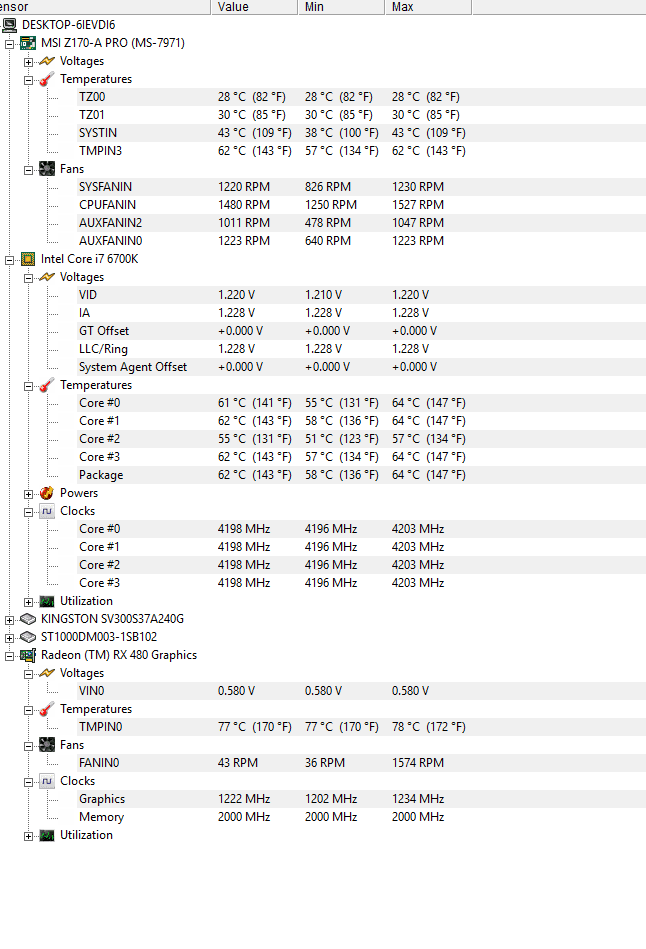This screenshot has width=646, height=949.
Task: Select the AUXFANIN2 fan row
Action: coord(362,223)
